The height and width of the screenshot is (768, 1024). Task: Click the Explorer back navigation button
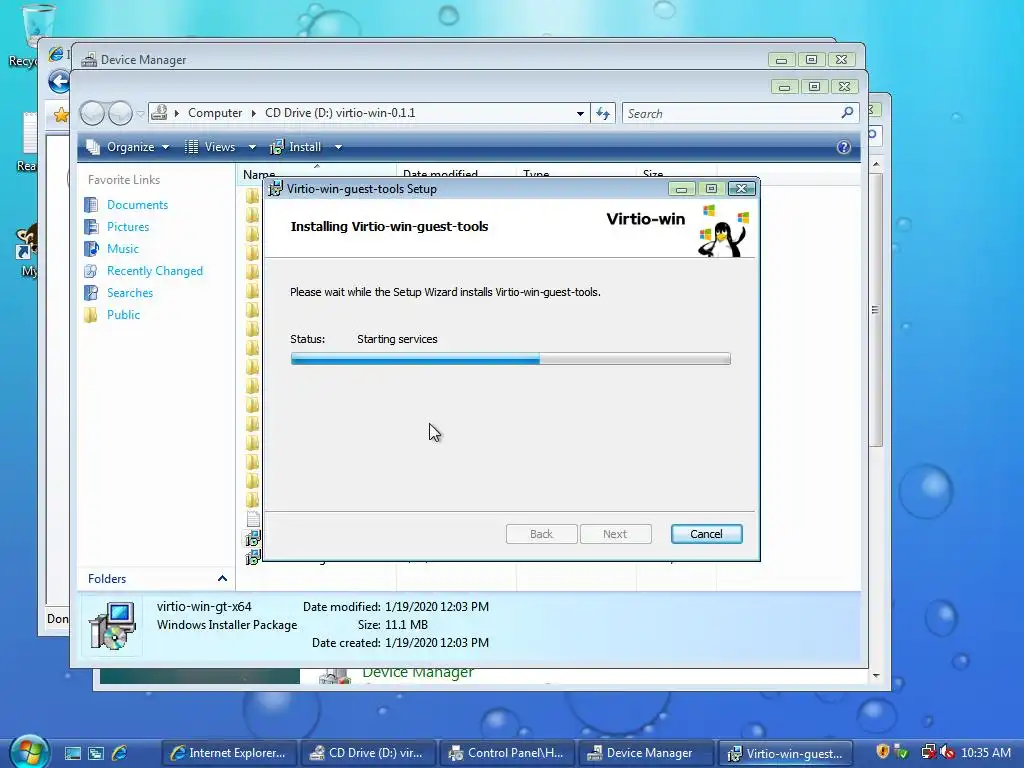[x=92, y=114]
